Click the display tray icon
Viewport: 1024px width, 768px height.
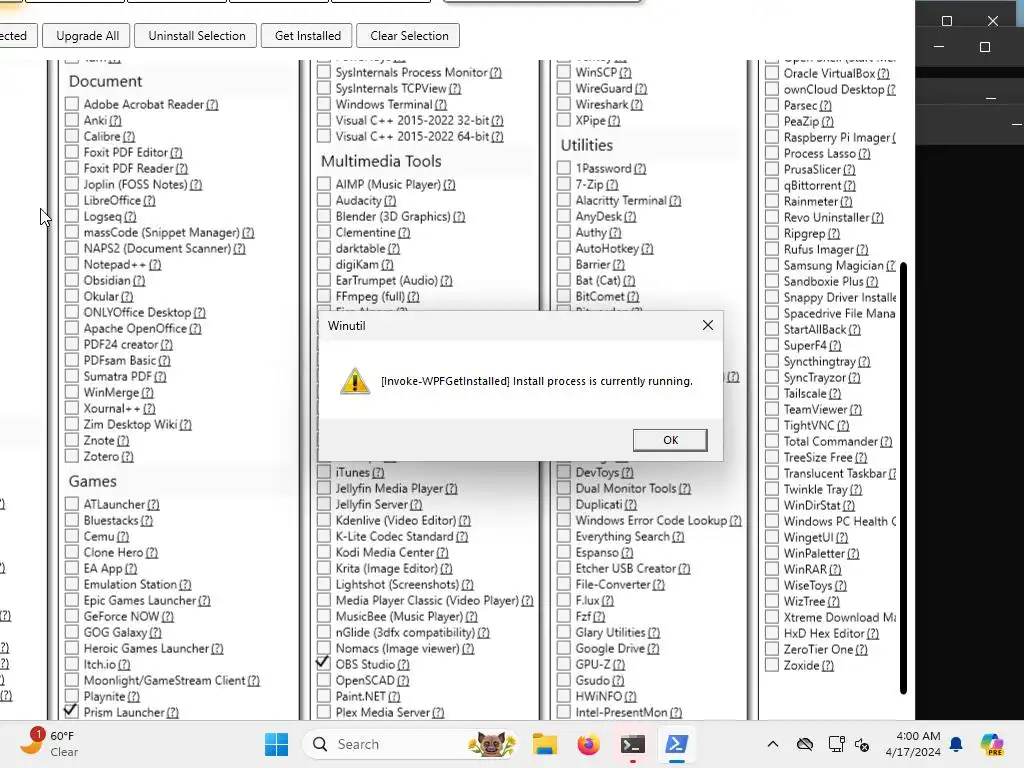(836, 744)
